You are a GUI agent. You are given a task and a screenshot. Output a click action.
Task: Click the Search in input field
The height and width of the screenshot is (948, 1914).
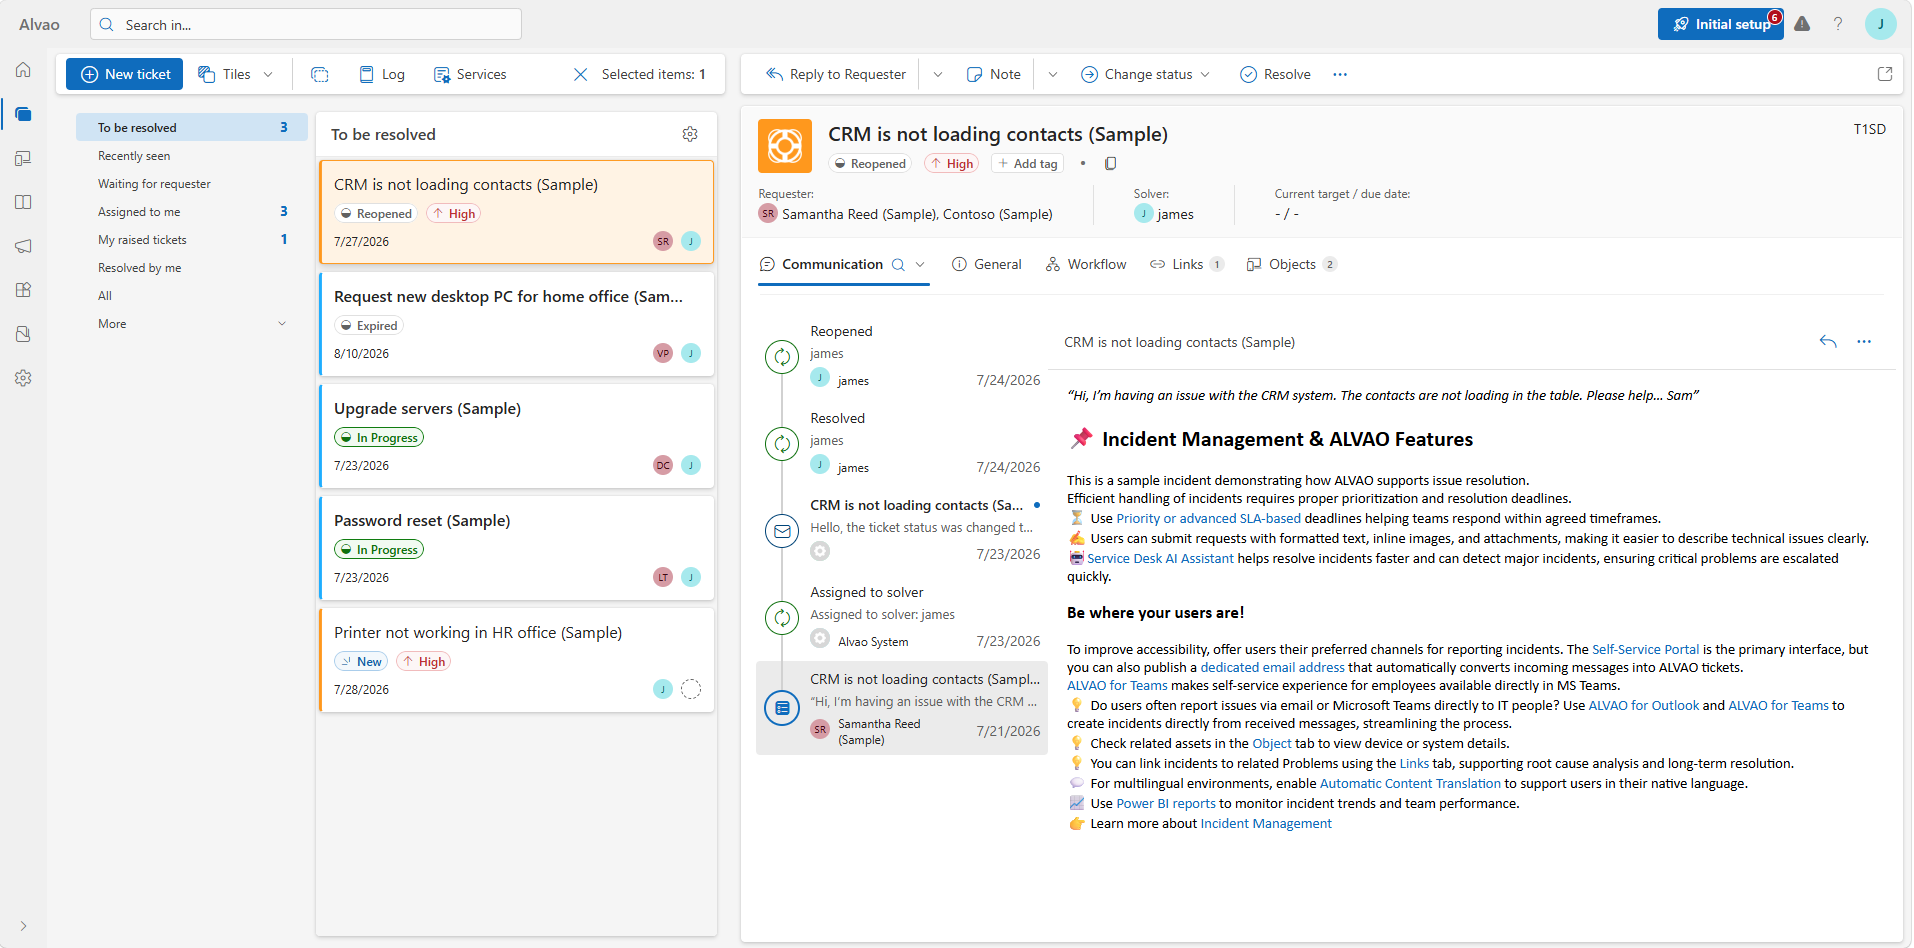306,24
